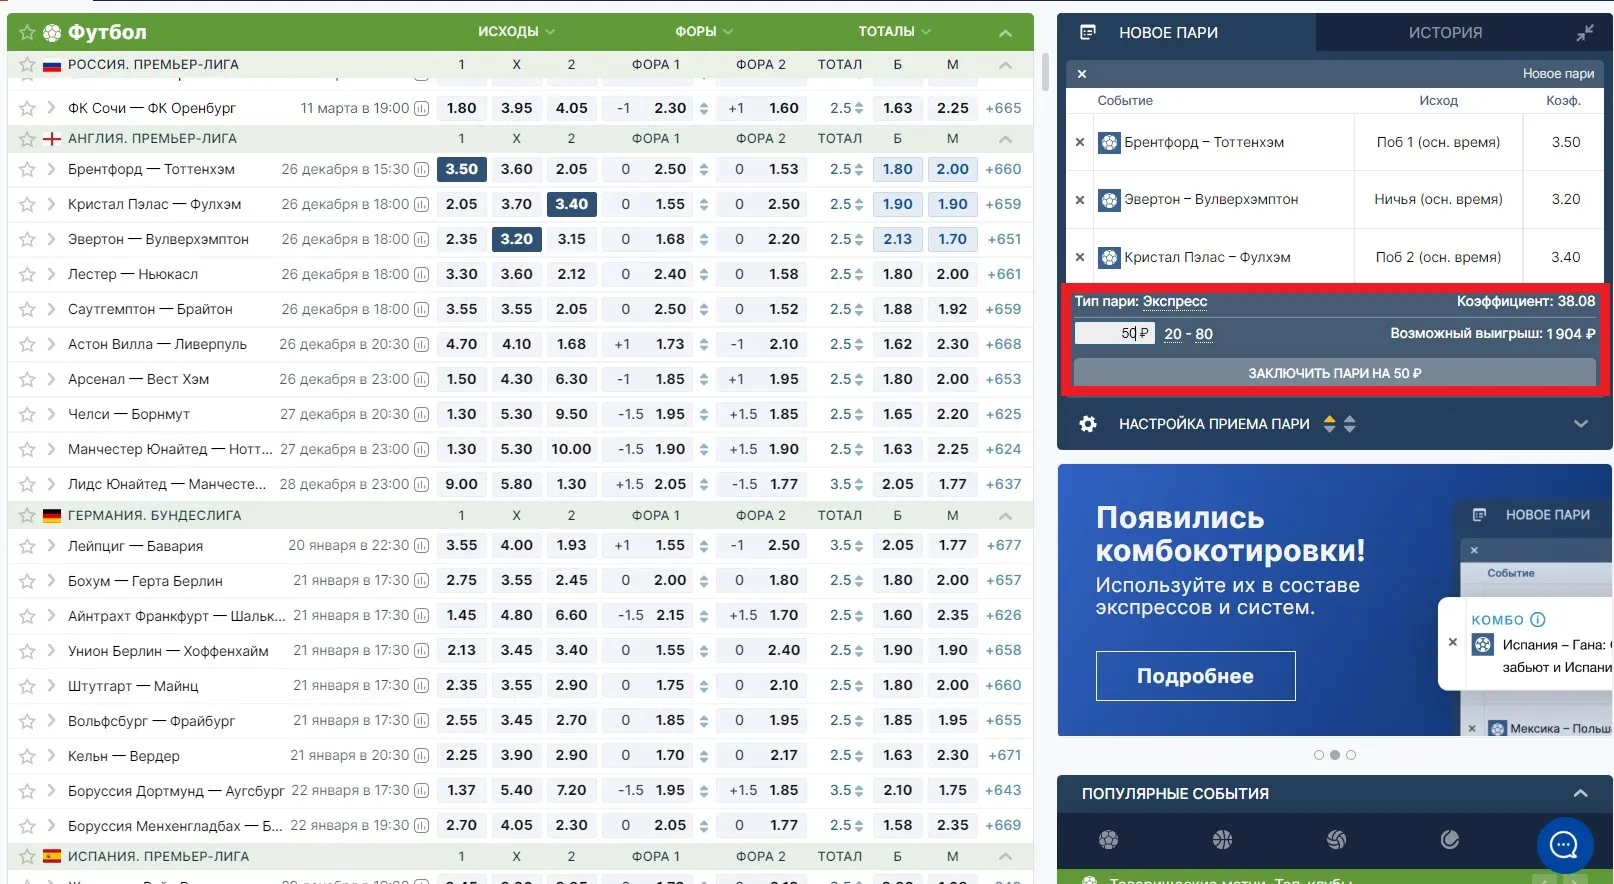Select odds 3.40 for Фулхэм win
This screenshot has height=884, width=1614.
tap(572, 205)
